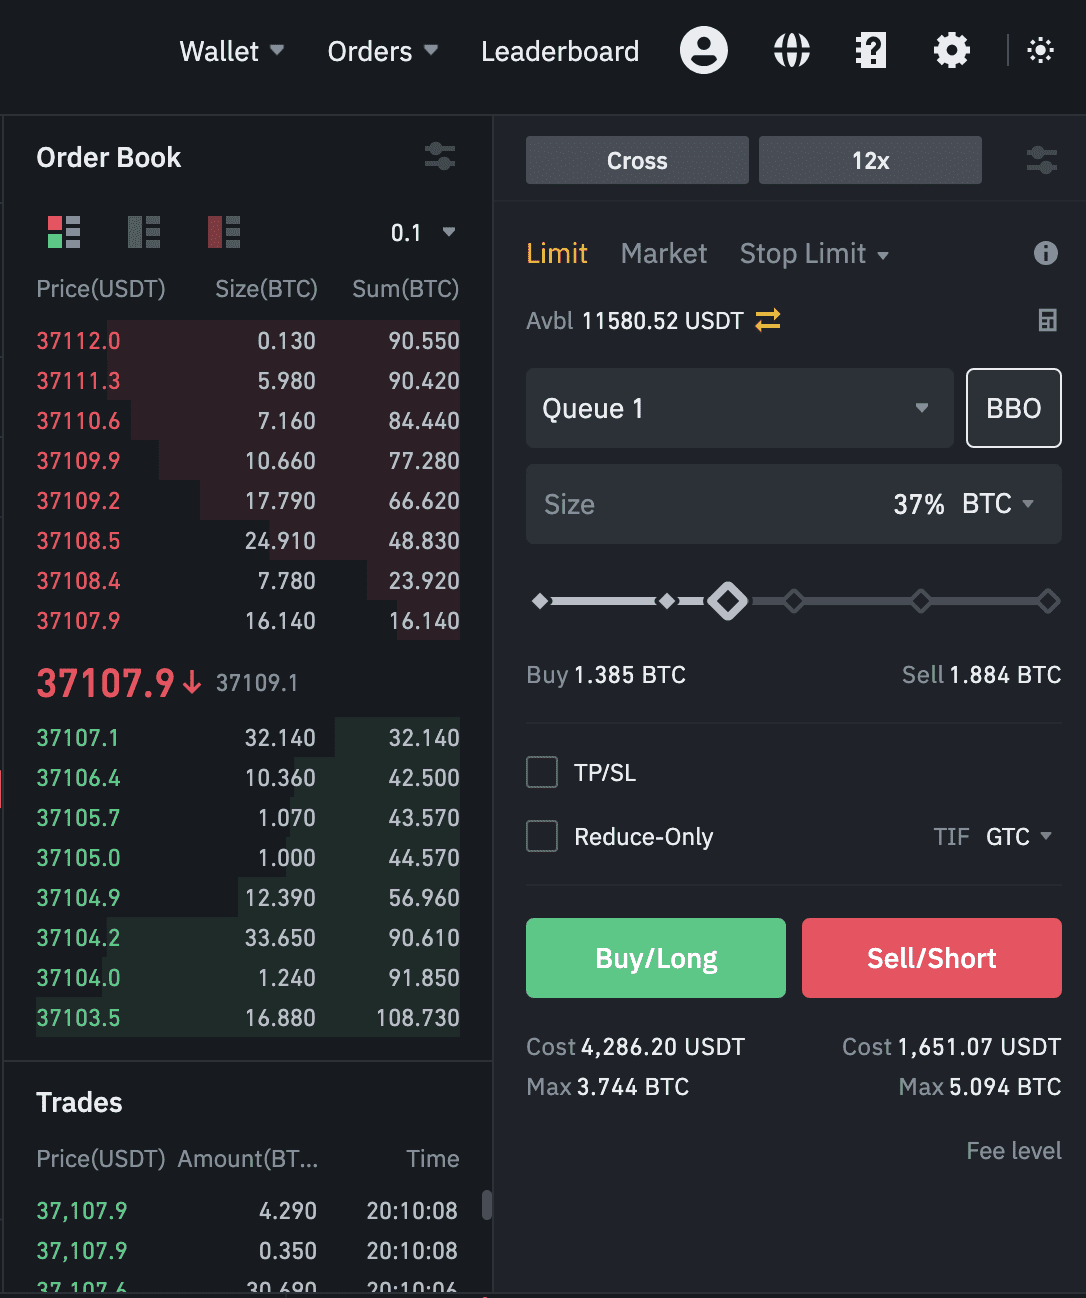This screenshot has width=1086, height=1298.
Task: Open the Stop Limit order type dropdown
Action: [814, 254]
